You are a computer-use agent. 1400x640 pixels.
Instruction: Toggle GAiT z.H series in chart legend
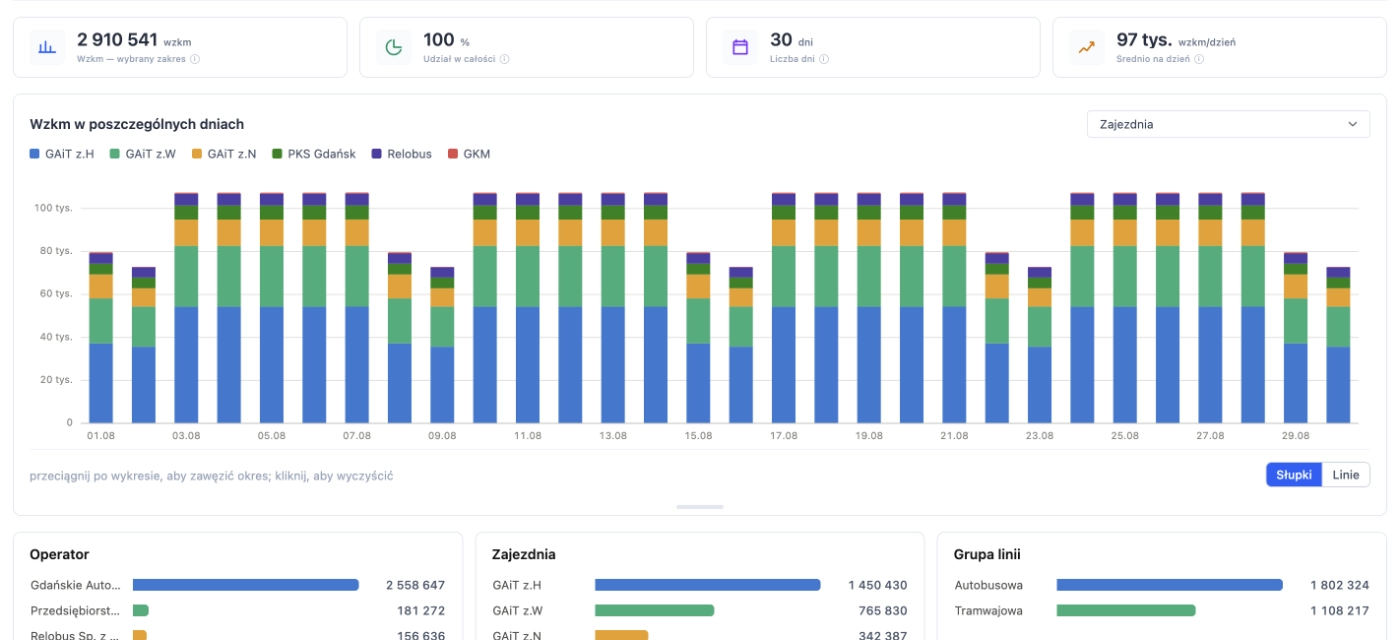[62, 154]
